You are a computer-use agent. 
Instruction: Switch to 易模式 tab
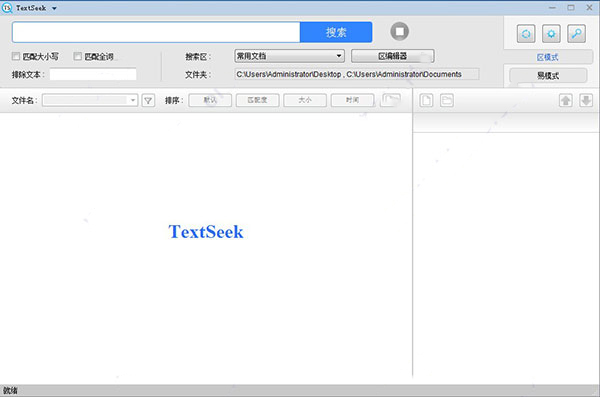pyautogui.click(x=548, y=75)
